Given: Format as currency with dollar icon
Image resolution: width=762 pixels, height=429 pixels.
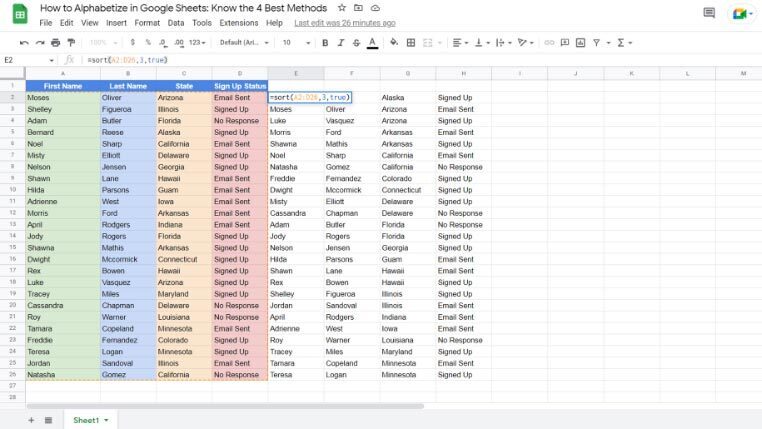Looking at the screenshot, I should [132, 43].
